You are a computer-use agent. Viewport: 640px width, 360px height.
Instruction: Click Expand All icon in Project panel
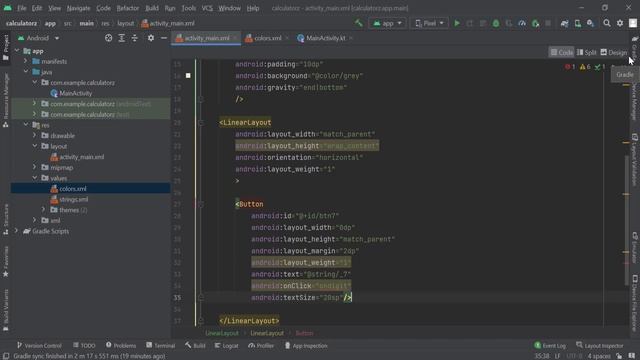(122, 38)
